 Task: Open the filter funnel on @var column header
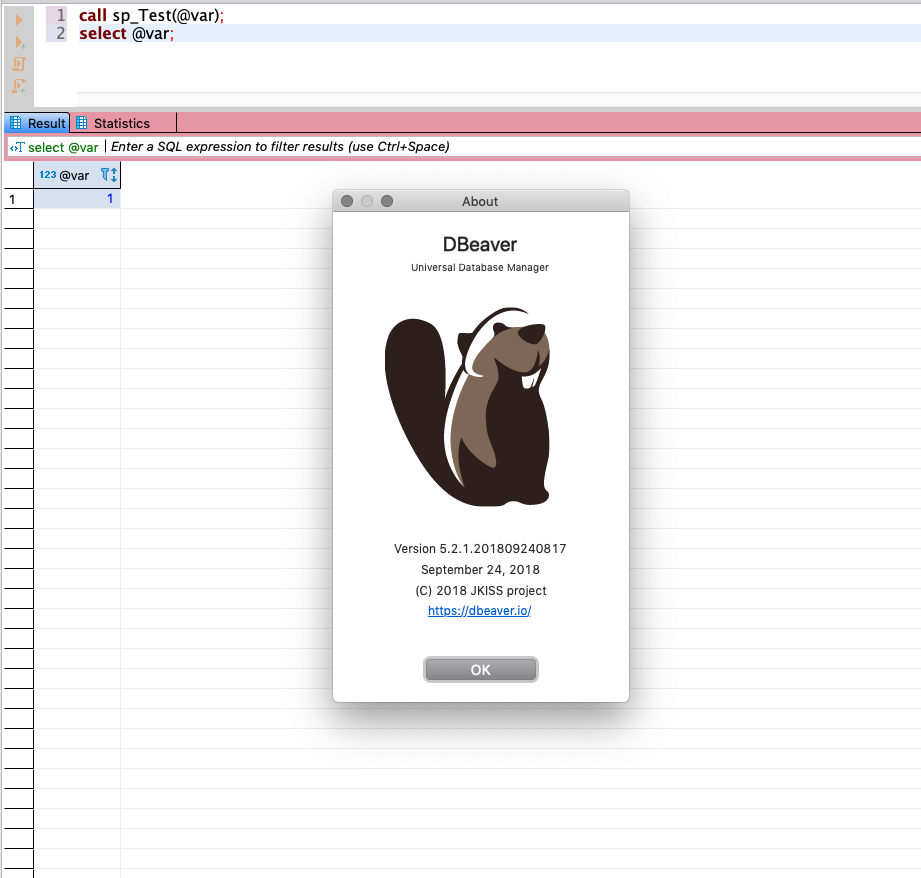(x=105, y=173)
